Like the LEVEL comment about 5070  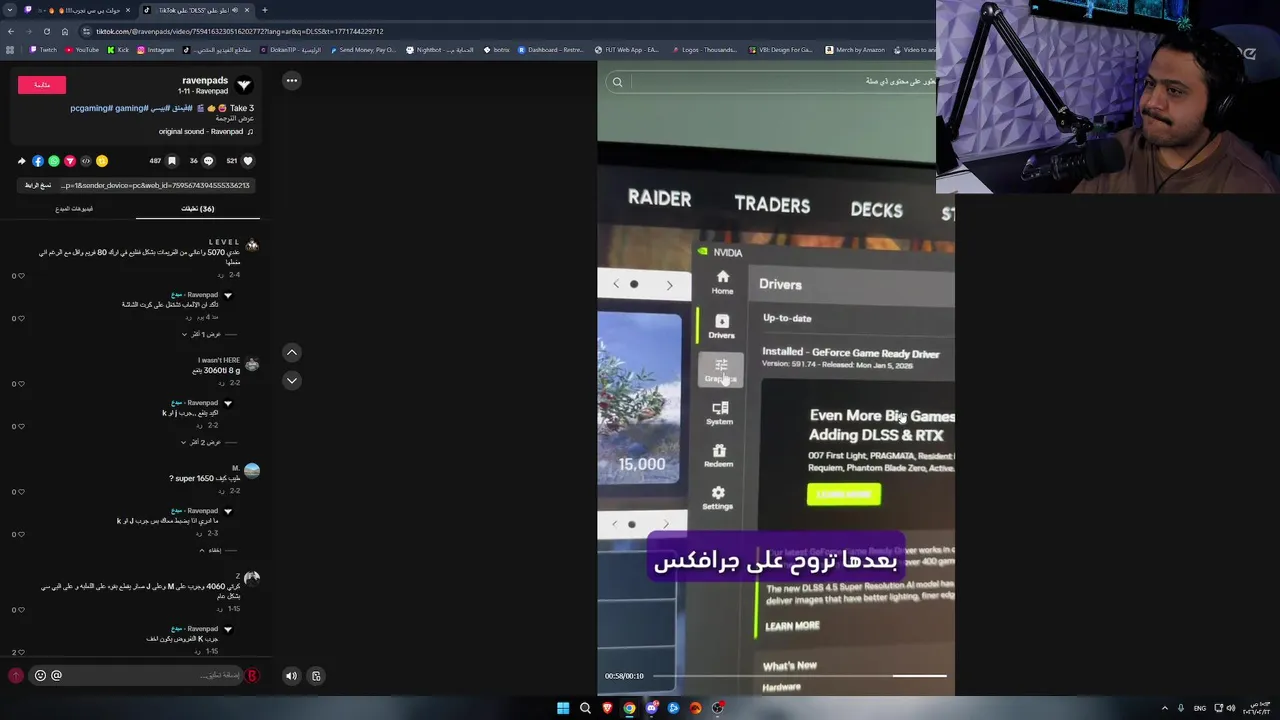pos(21,276)
